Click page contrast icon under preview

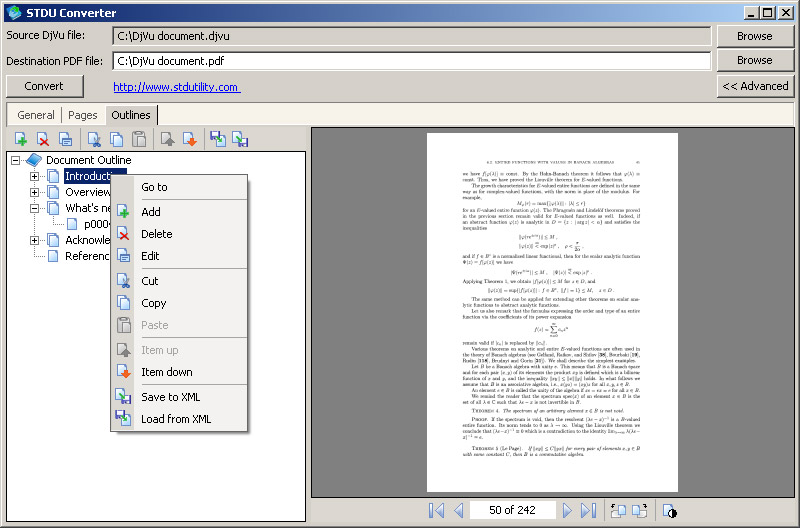pos(669,510)
